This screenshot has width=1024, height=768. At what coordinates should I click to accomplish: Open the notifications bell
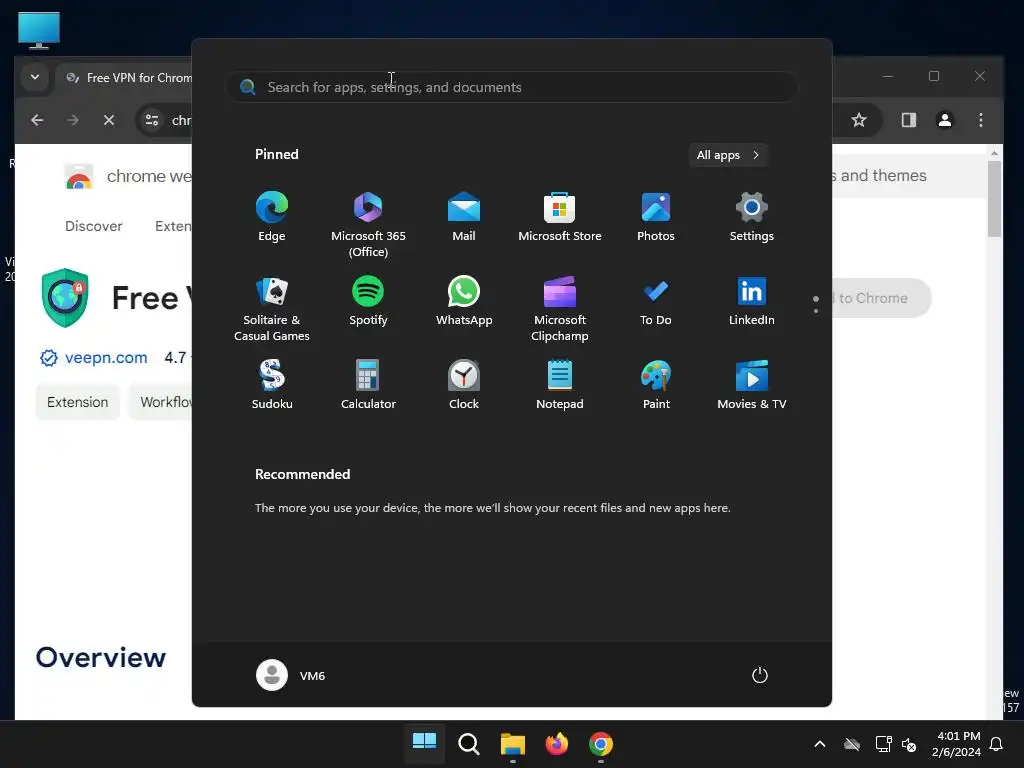(997, 744)
